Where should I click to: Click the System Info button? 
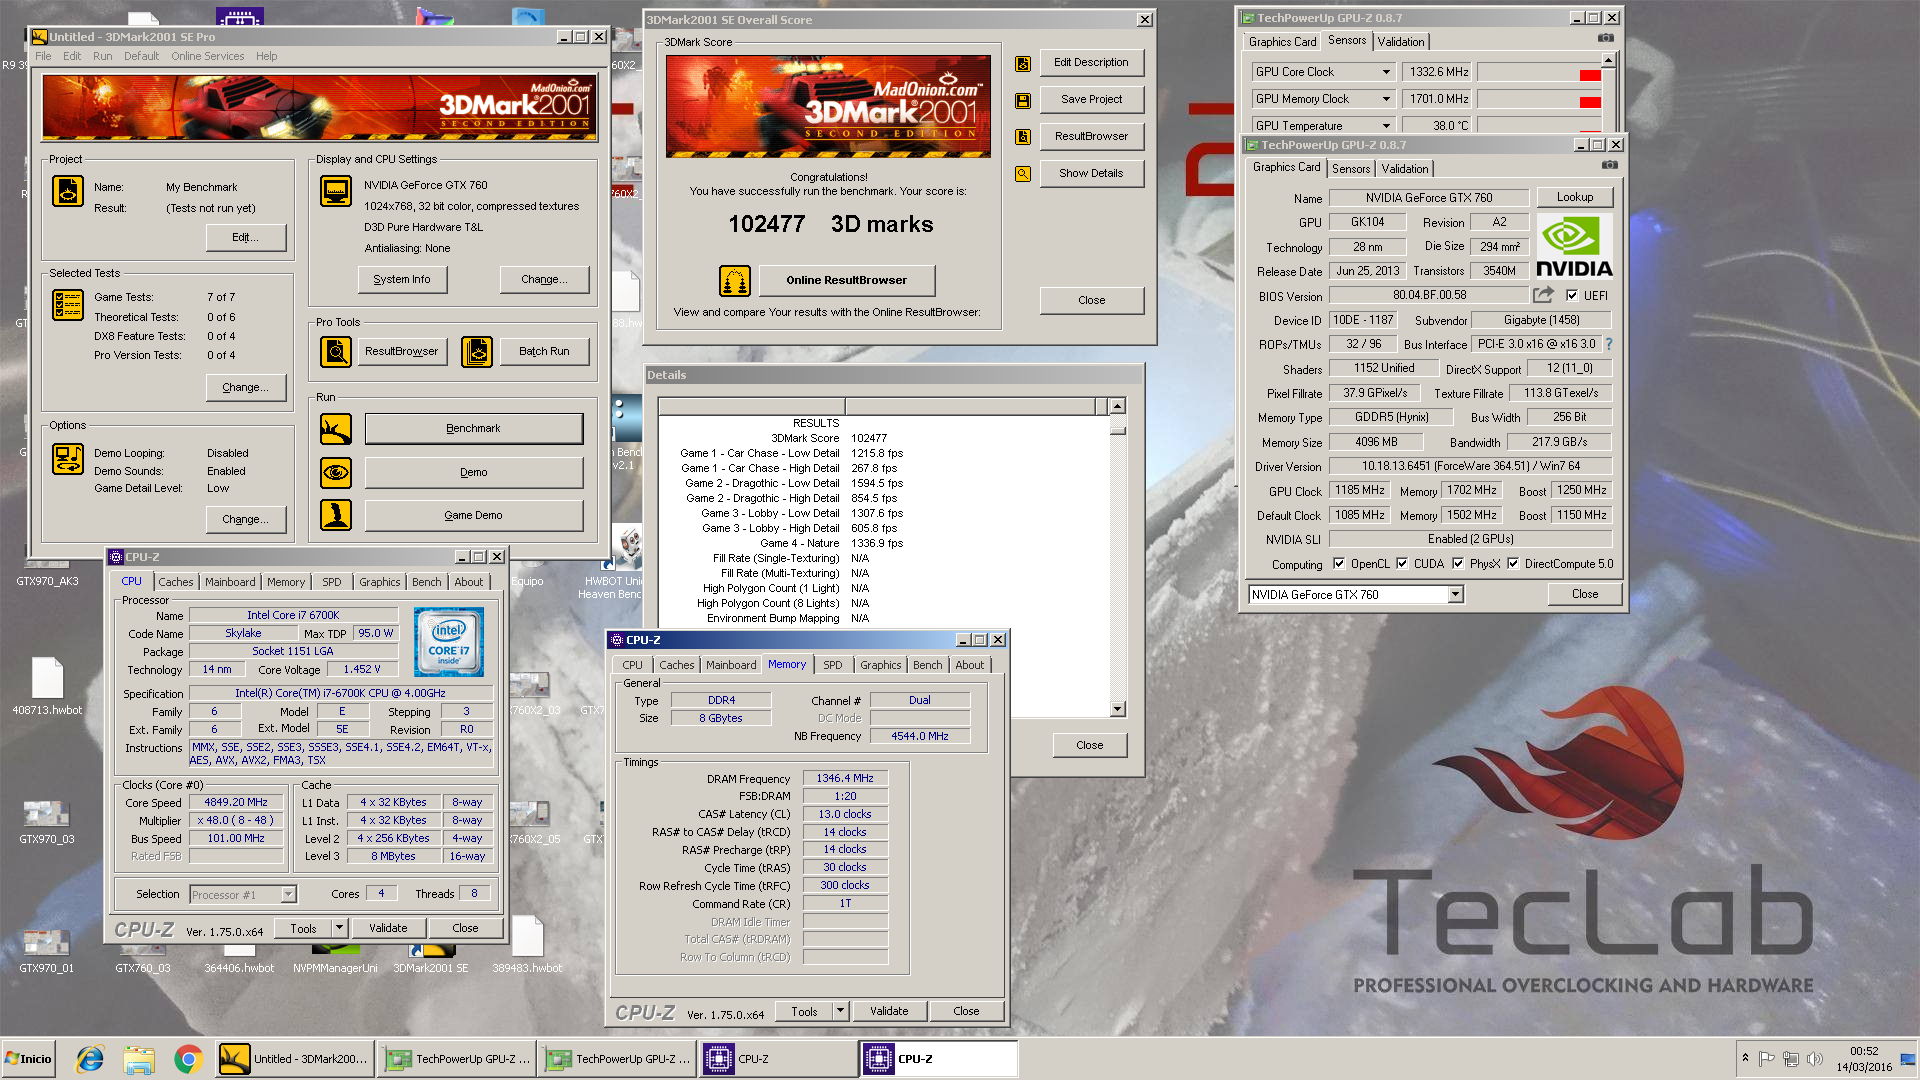click(x=402, y=280)
